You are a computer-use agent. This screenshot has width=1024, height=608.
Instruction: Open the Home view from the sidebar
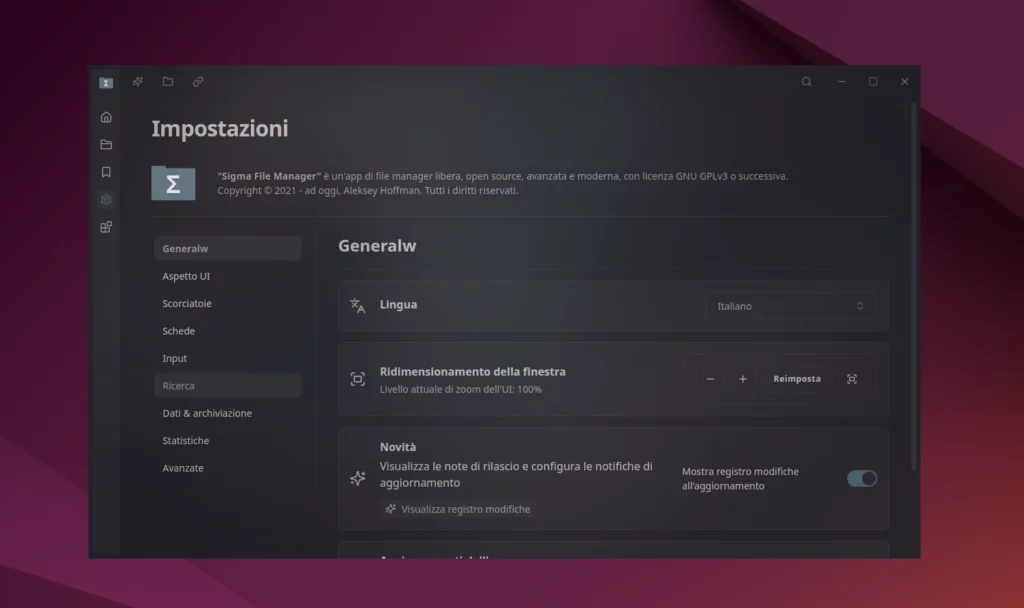pos(105,117)
